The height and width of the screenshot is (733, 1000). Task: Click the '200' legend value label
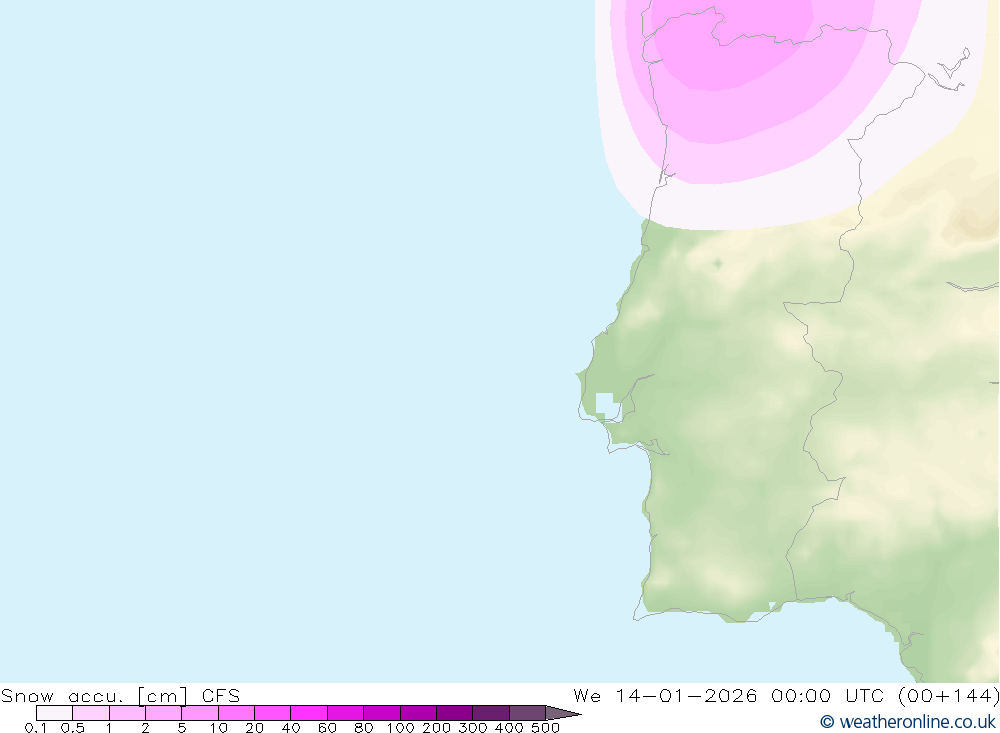pyautogui.click(x=437, y=727)
